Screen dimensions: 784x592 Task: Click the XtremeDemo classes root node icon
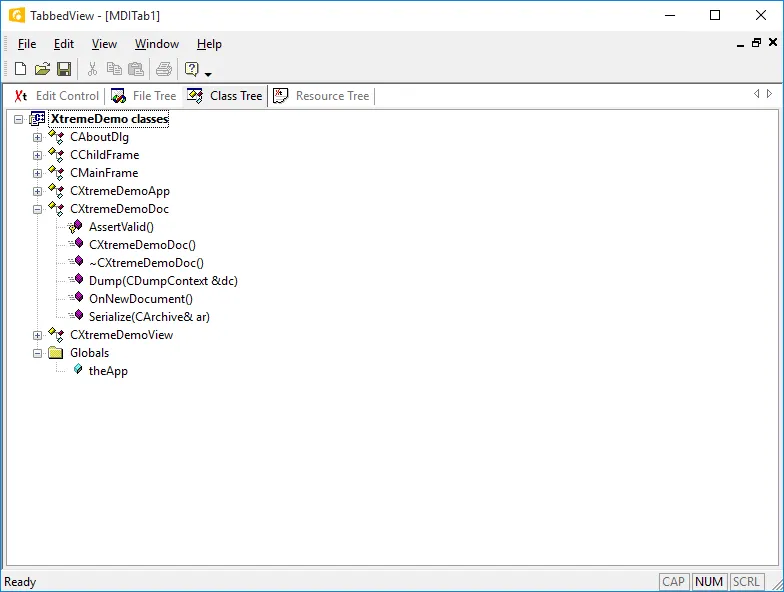[x=38, y=119]
